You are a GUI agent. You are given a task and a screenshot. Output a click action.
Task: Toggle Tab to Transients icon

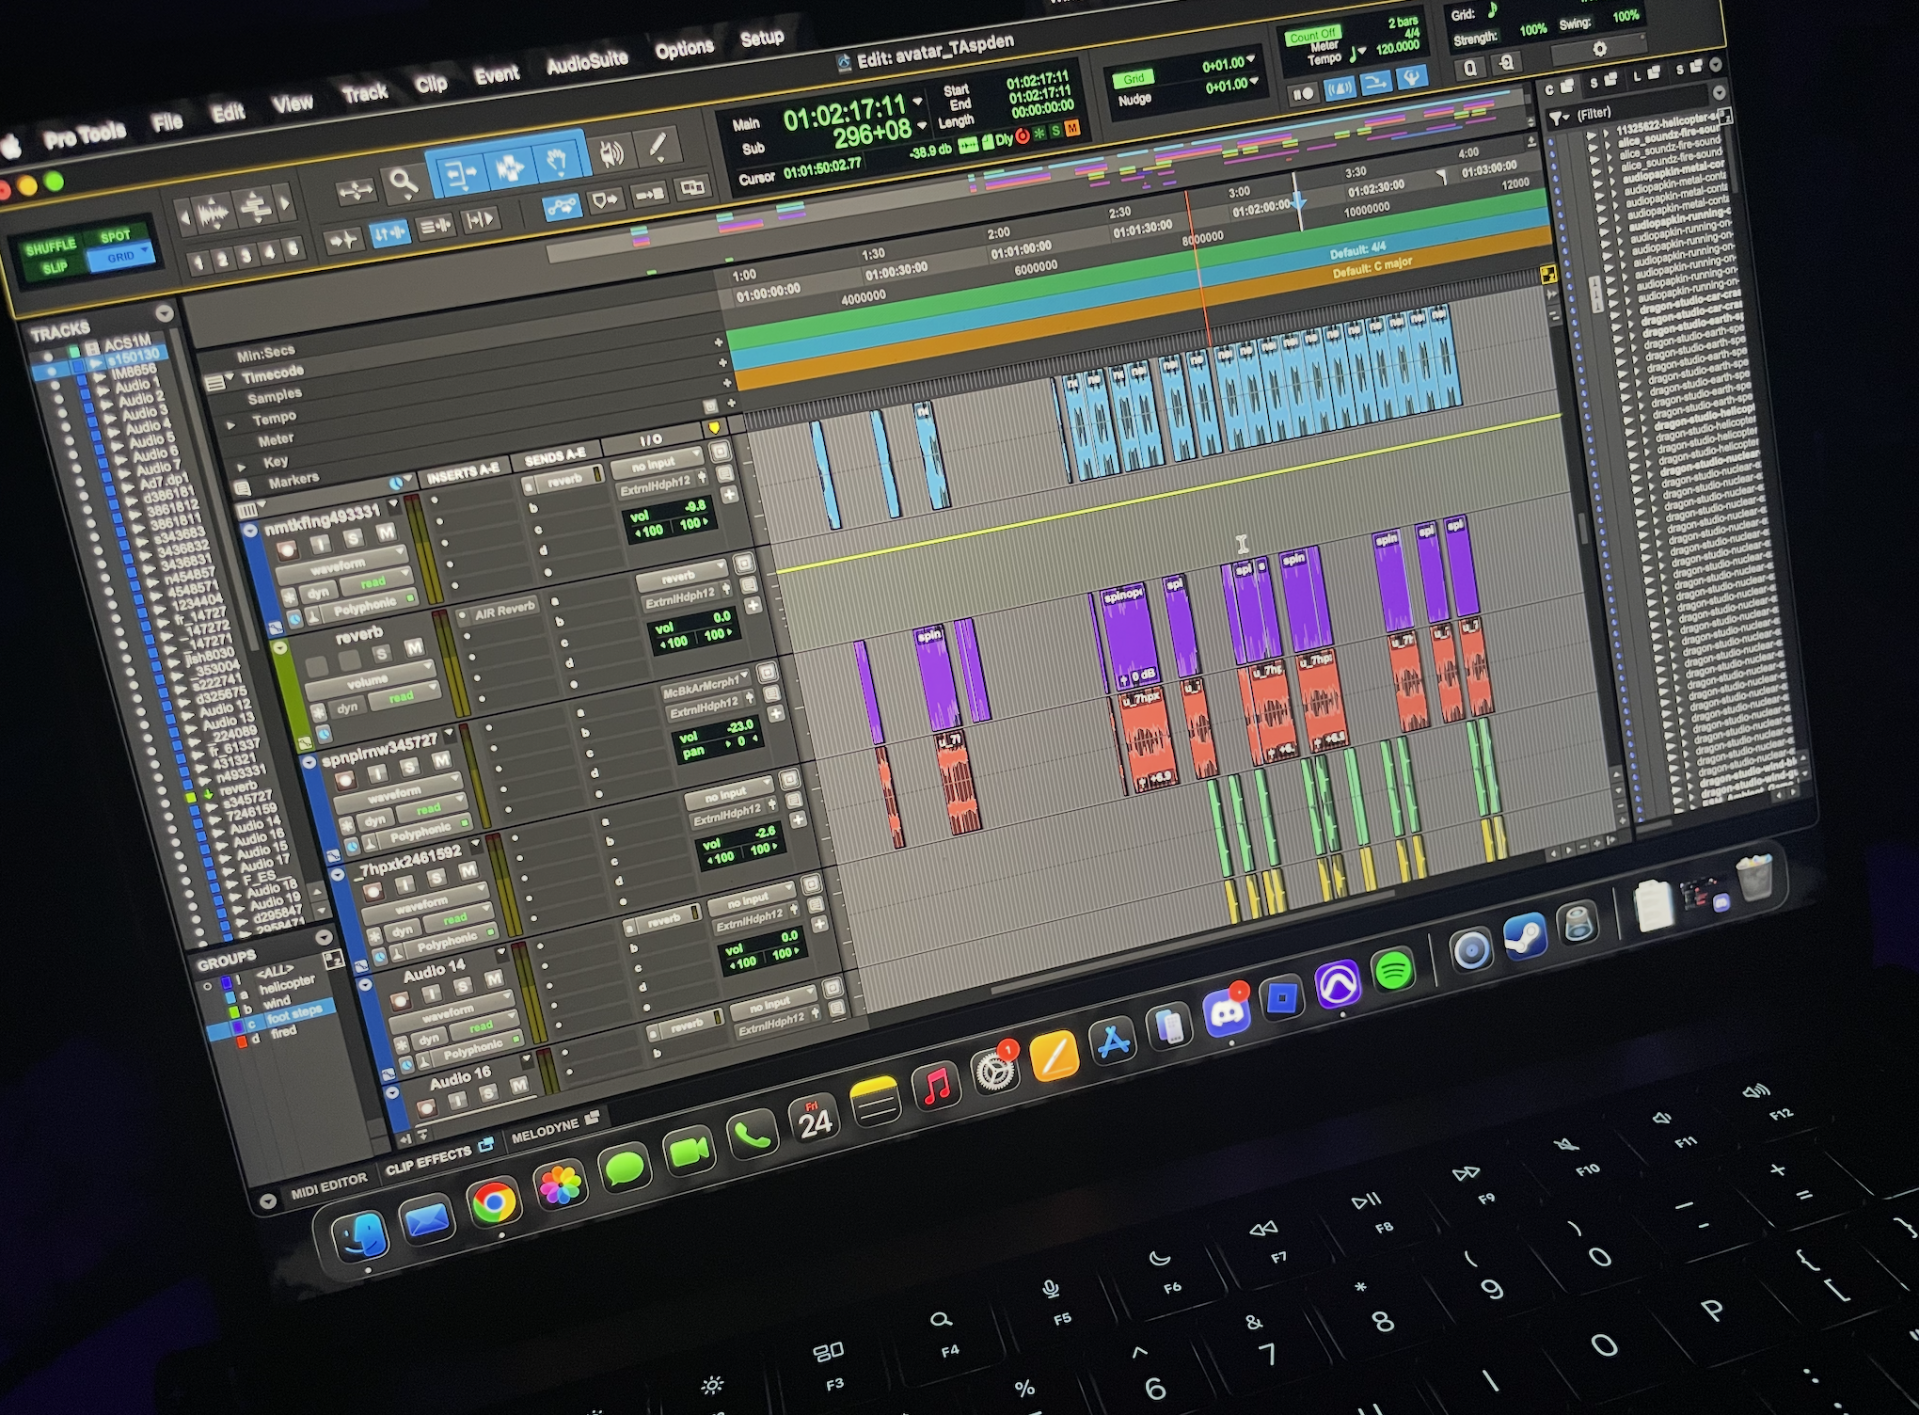click(342, 240)
